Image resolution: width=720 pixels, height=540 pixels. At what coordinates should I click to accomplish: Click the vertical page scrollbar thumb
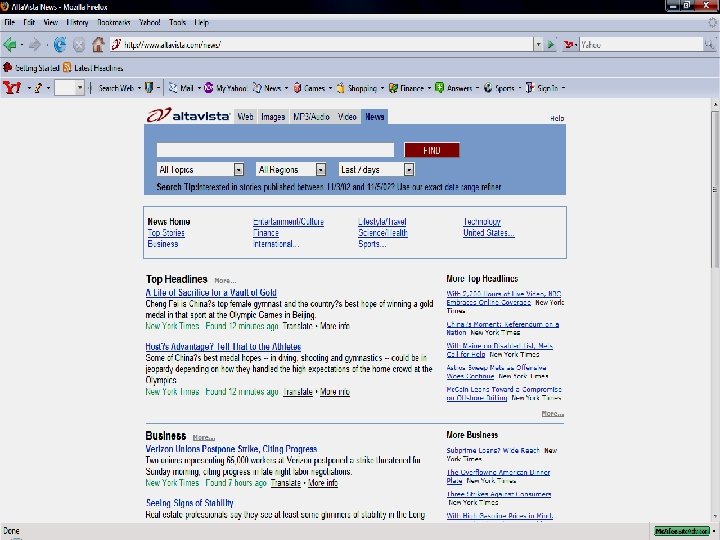tap(715, 189)
